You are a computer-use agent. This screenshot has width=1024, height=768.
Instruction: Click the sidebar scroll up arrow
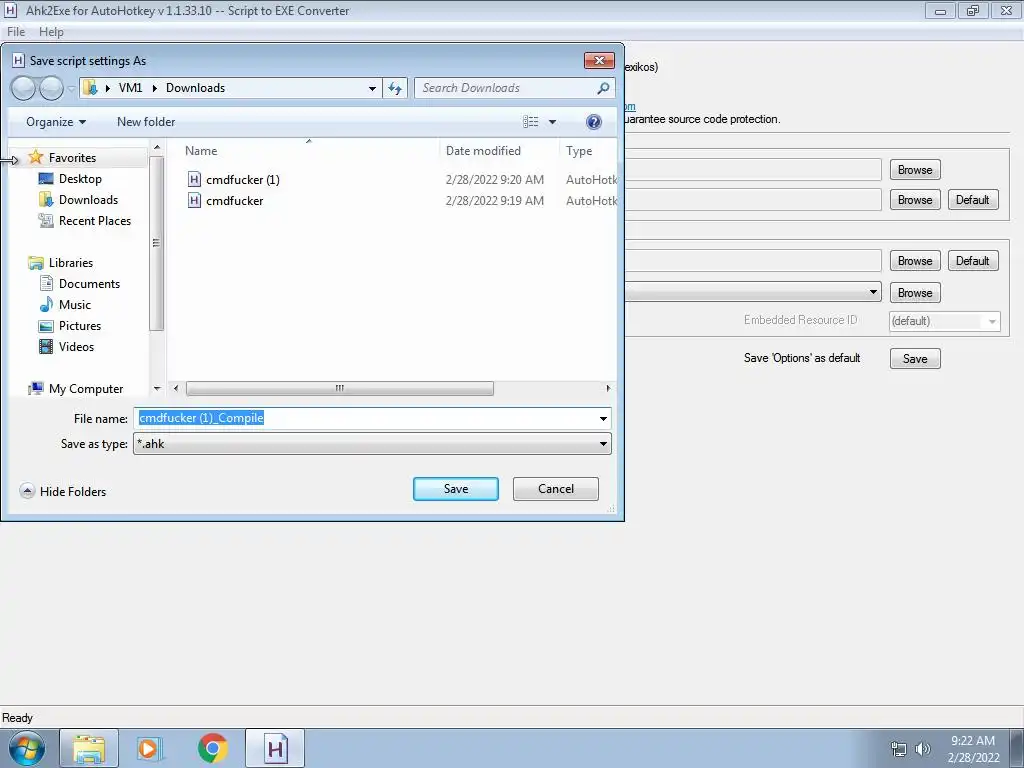(157, 148)
